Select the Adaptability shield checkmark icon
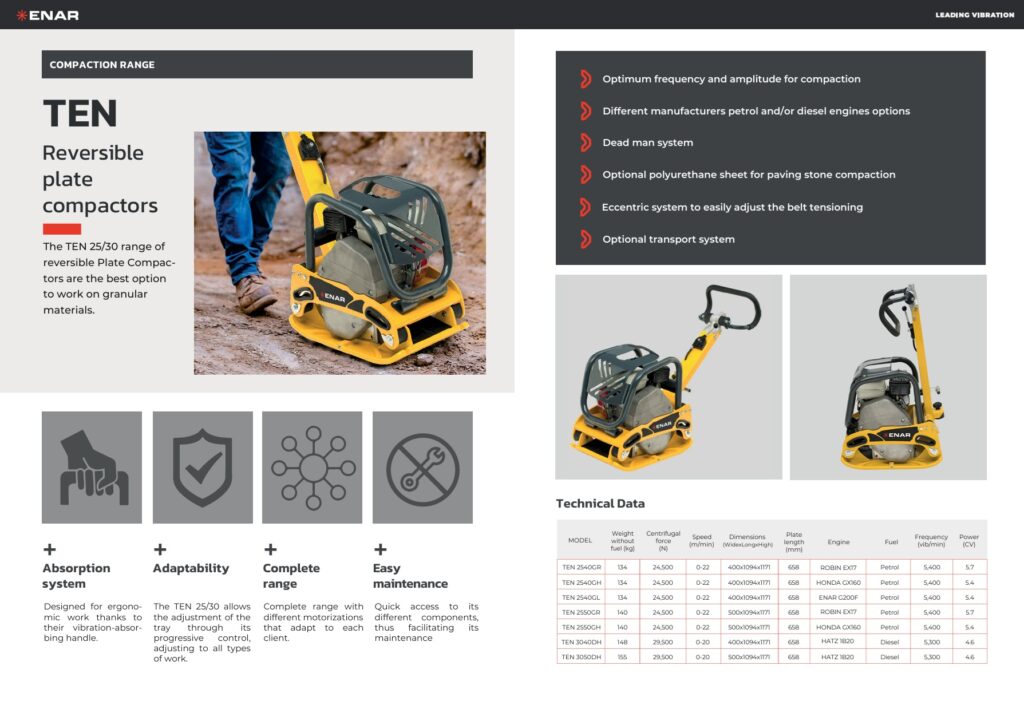 tap(202, 467)
